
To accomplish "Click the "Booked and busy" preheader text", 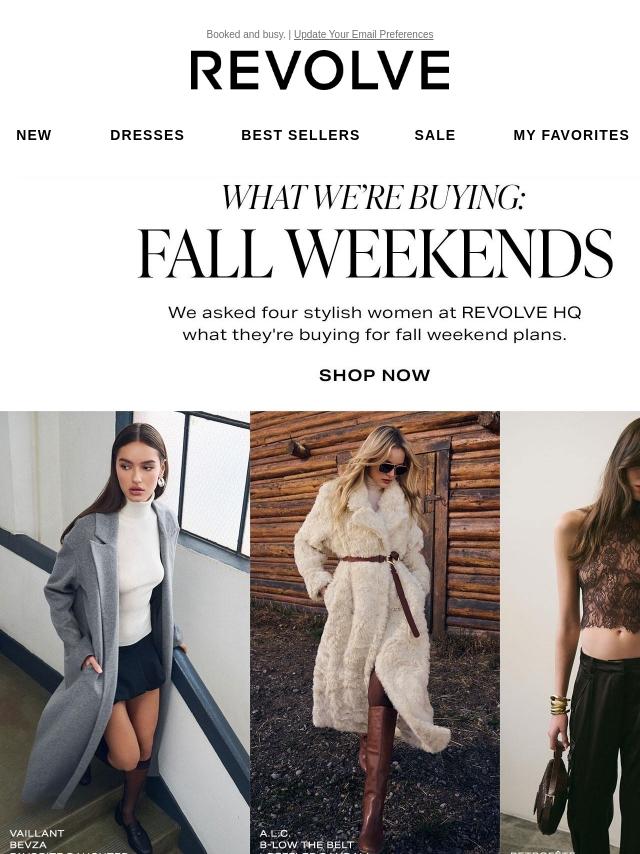I will click(x=246, y=34).
